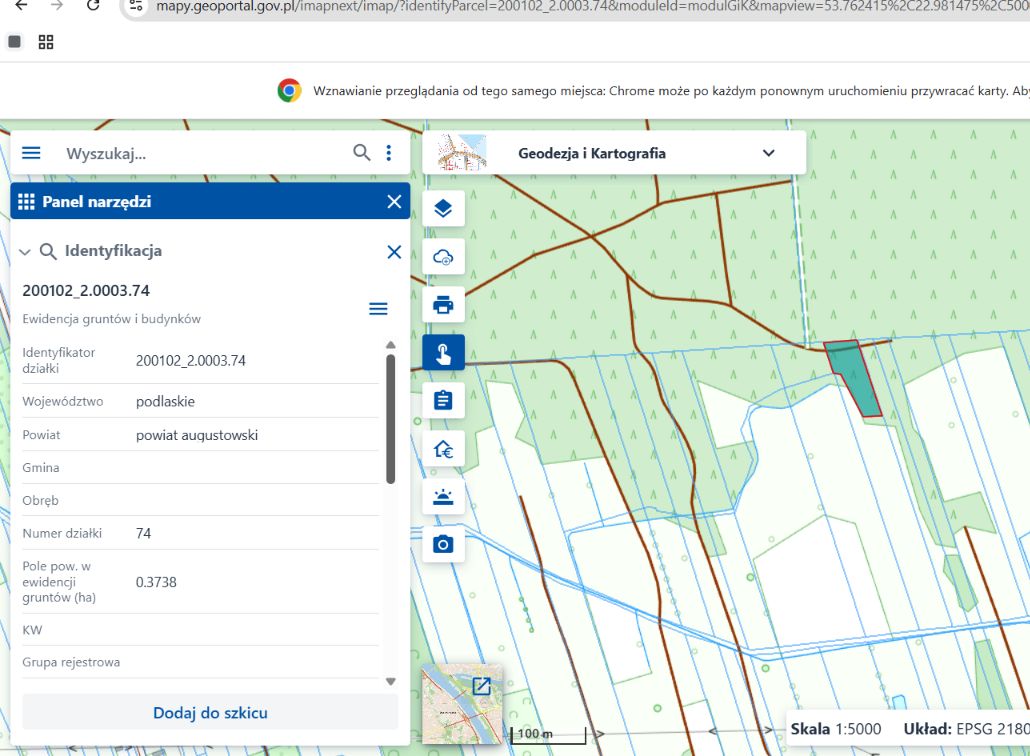The width and height of the screenshot is (1030, 756).
Task: Click the search magnifier icon
Action: point(361,152)
